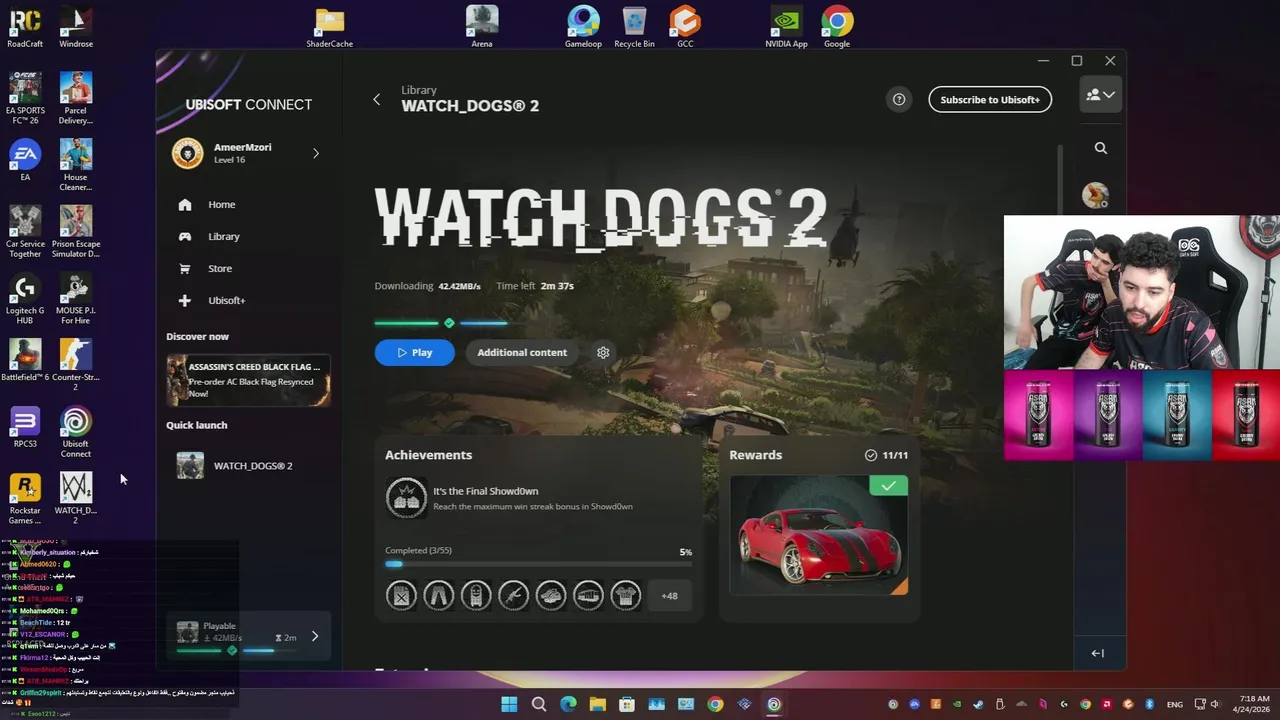Open the search magnifier in Ubisoft Connect
Image resolution: width=1280 pixels, height=720 pixels.
(x=1100, y=148)
